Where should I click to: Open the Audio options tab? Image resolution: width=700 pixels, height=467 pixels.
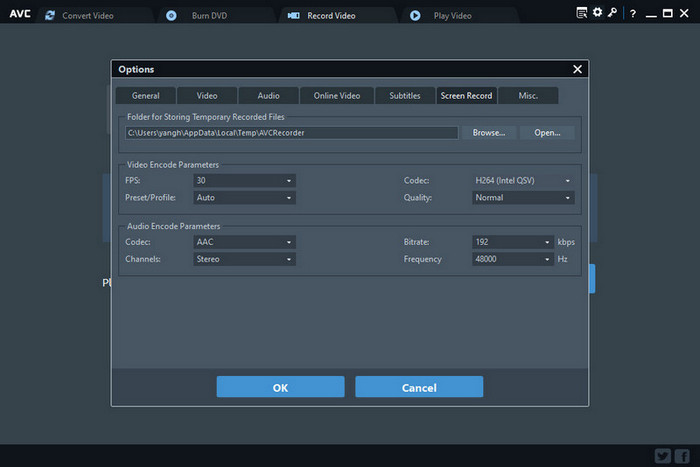(268, 96)
